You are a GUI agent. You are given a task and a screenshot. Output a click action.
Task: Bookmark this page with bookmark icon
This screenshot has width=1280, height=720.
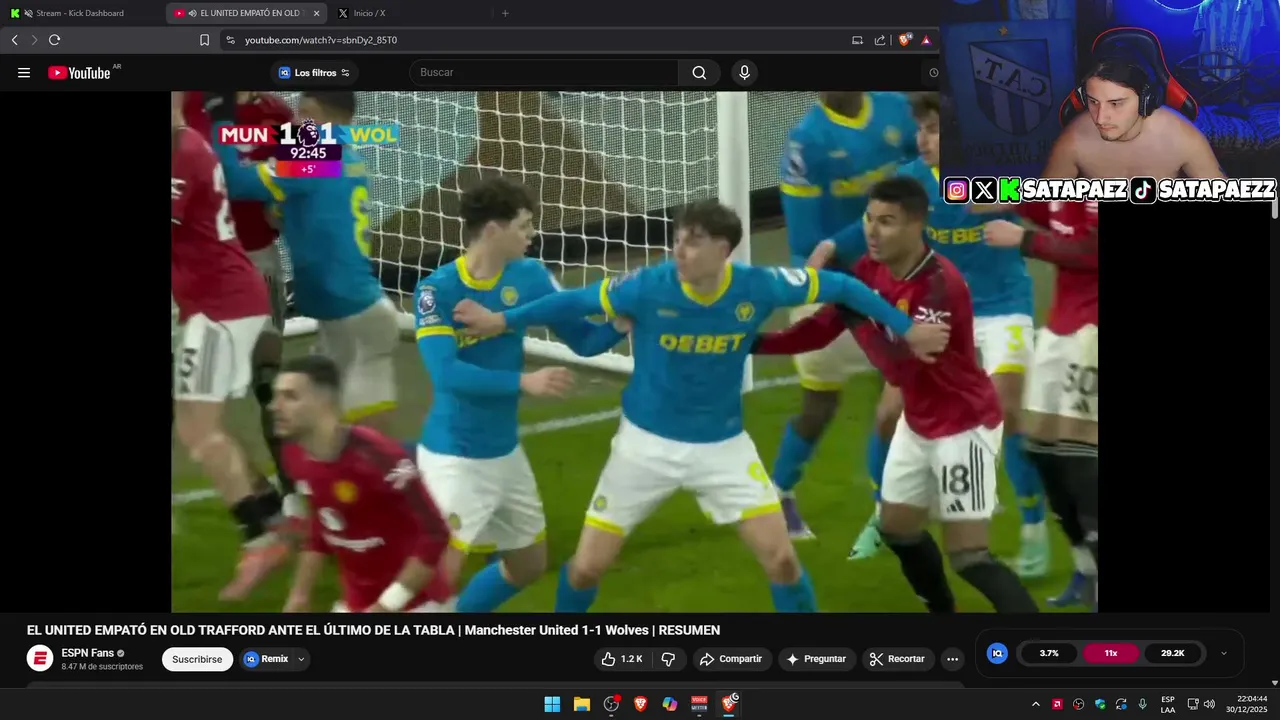click(x=204, y=40)
